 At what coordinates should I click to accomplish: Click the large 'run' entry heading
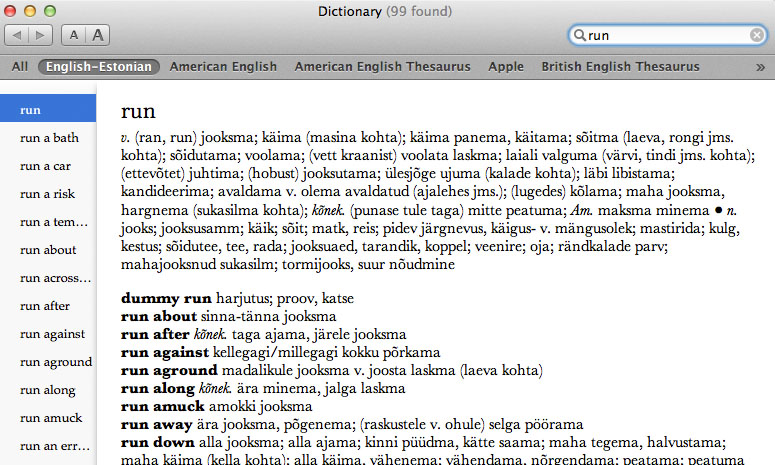pos(138,112)
